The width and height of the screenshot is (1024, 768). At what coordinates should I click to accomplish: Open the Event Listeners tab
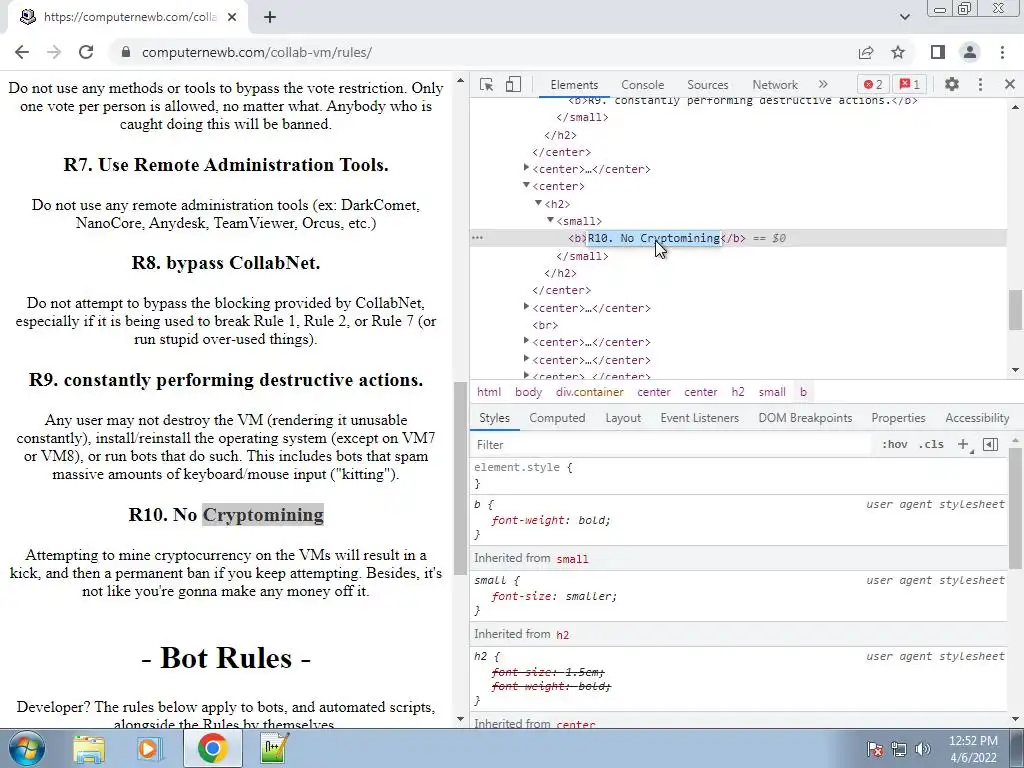coord(699,418)
